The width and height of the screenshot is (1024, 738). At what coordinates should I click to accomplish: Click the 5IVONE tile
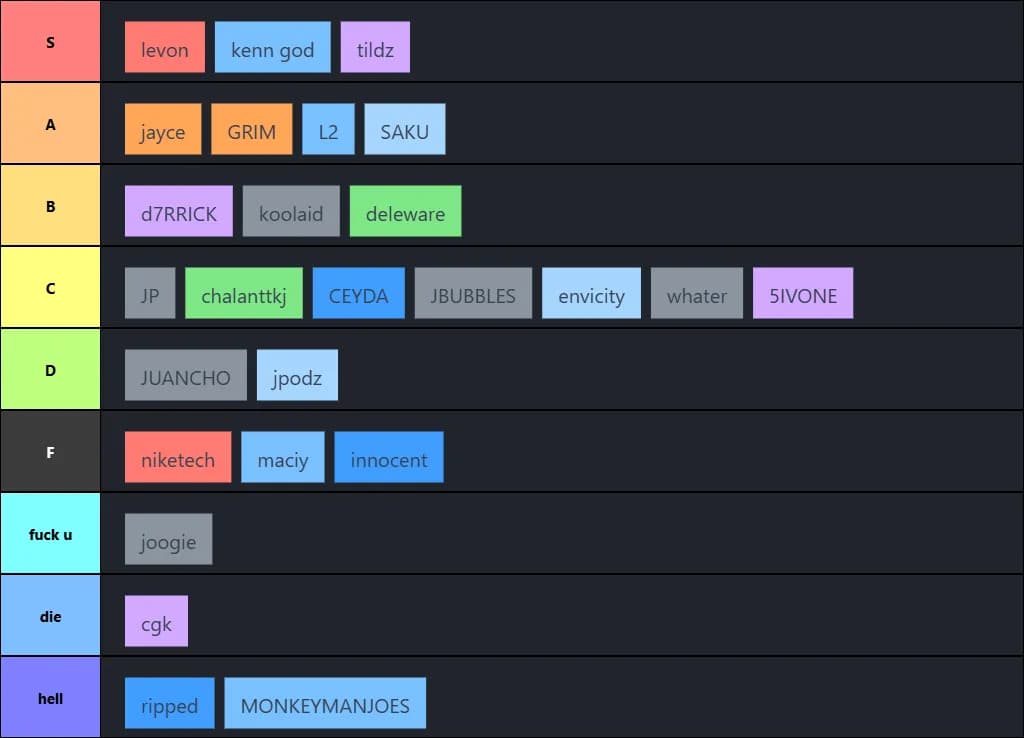803,293
